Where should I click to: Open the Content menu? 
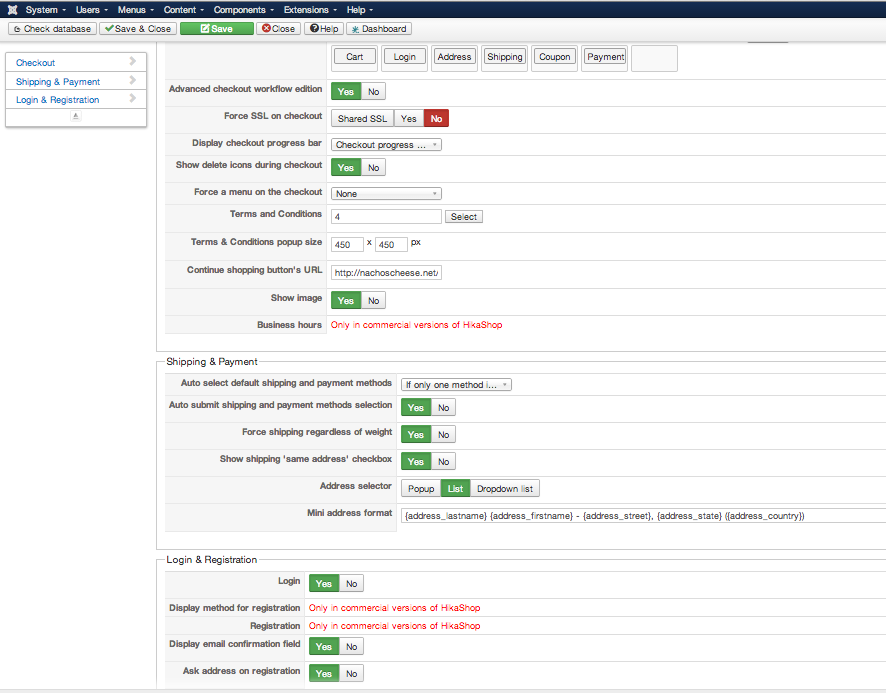[x=184, y=10]
